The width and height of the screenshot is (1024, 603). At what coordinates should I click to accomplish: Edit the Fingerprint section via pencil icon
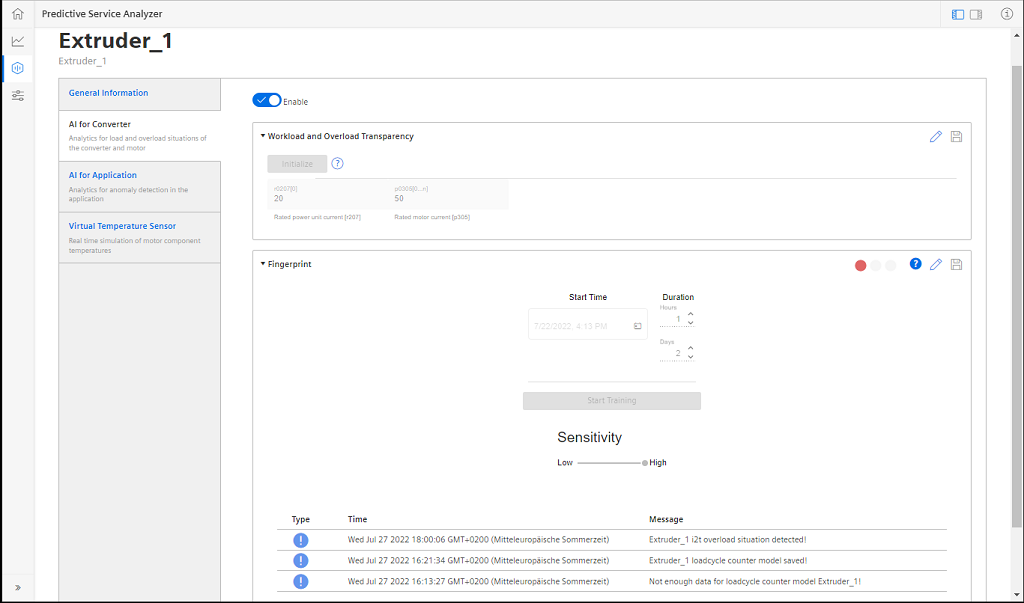[x=936, y=264]
